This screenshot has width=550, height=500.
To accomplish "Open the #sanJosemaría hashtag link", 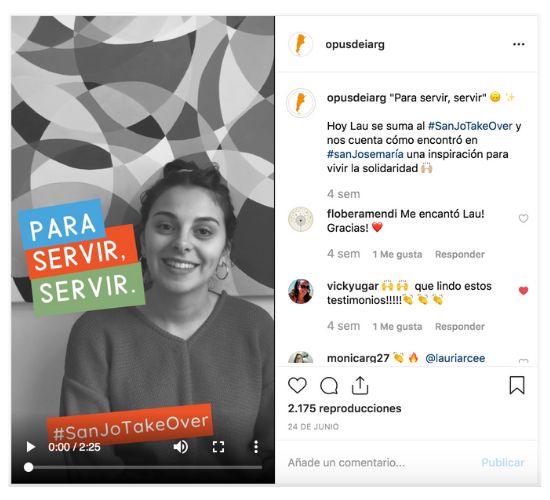I will (x=365, y=154).
